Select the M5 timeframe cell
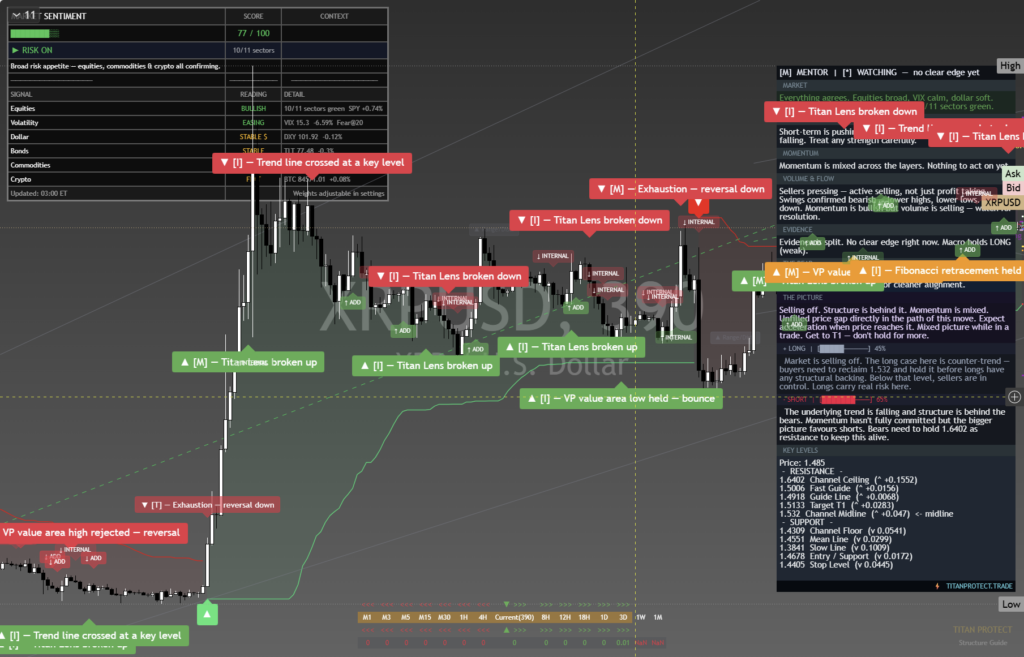 (x=406, y=617)
